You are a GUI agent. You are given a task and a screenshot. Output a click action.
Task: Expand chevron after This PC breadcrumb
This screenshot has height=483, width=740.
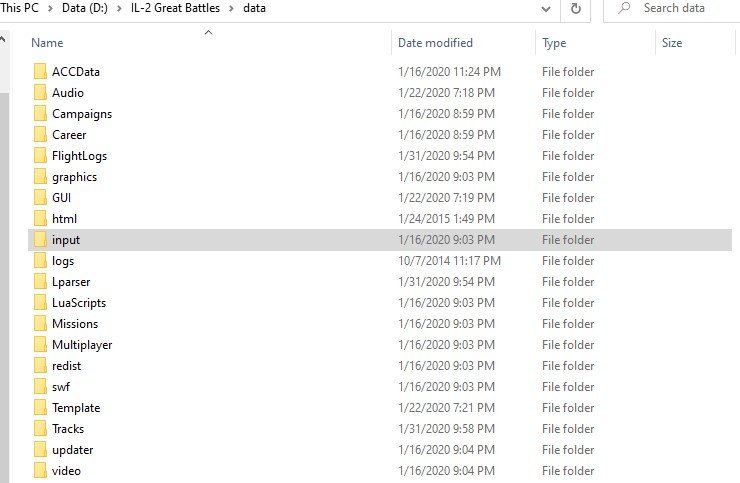50,8
